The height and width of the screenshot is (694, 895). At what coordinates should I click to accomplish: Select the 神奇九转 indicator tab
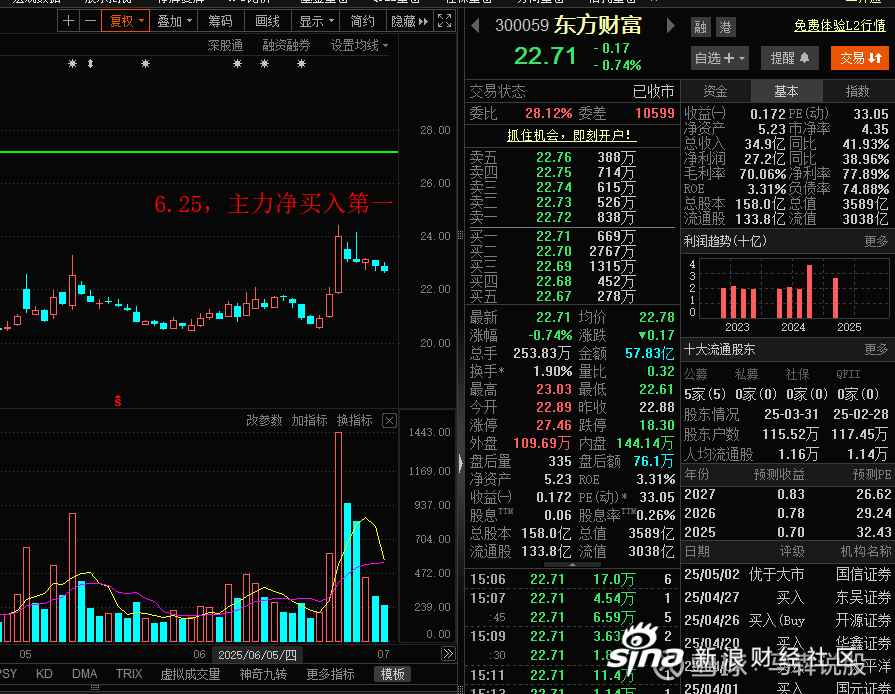click(x=263, y=674)
